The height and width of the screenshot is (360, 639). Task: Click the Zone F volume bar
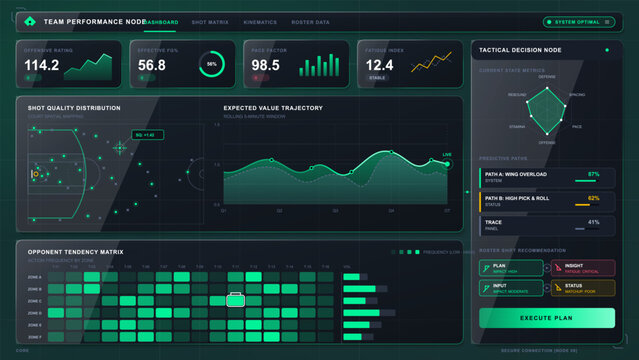358,337
